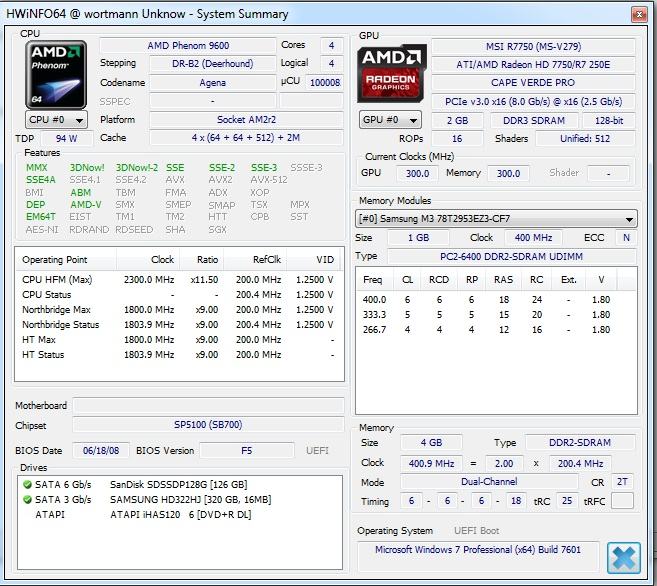Screen dimensions: 657x586
Task: Click the Socket AM2r2 platform field
Action: click(x=246, y=120)
